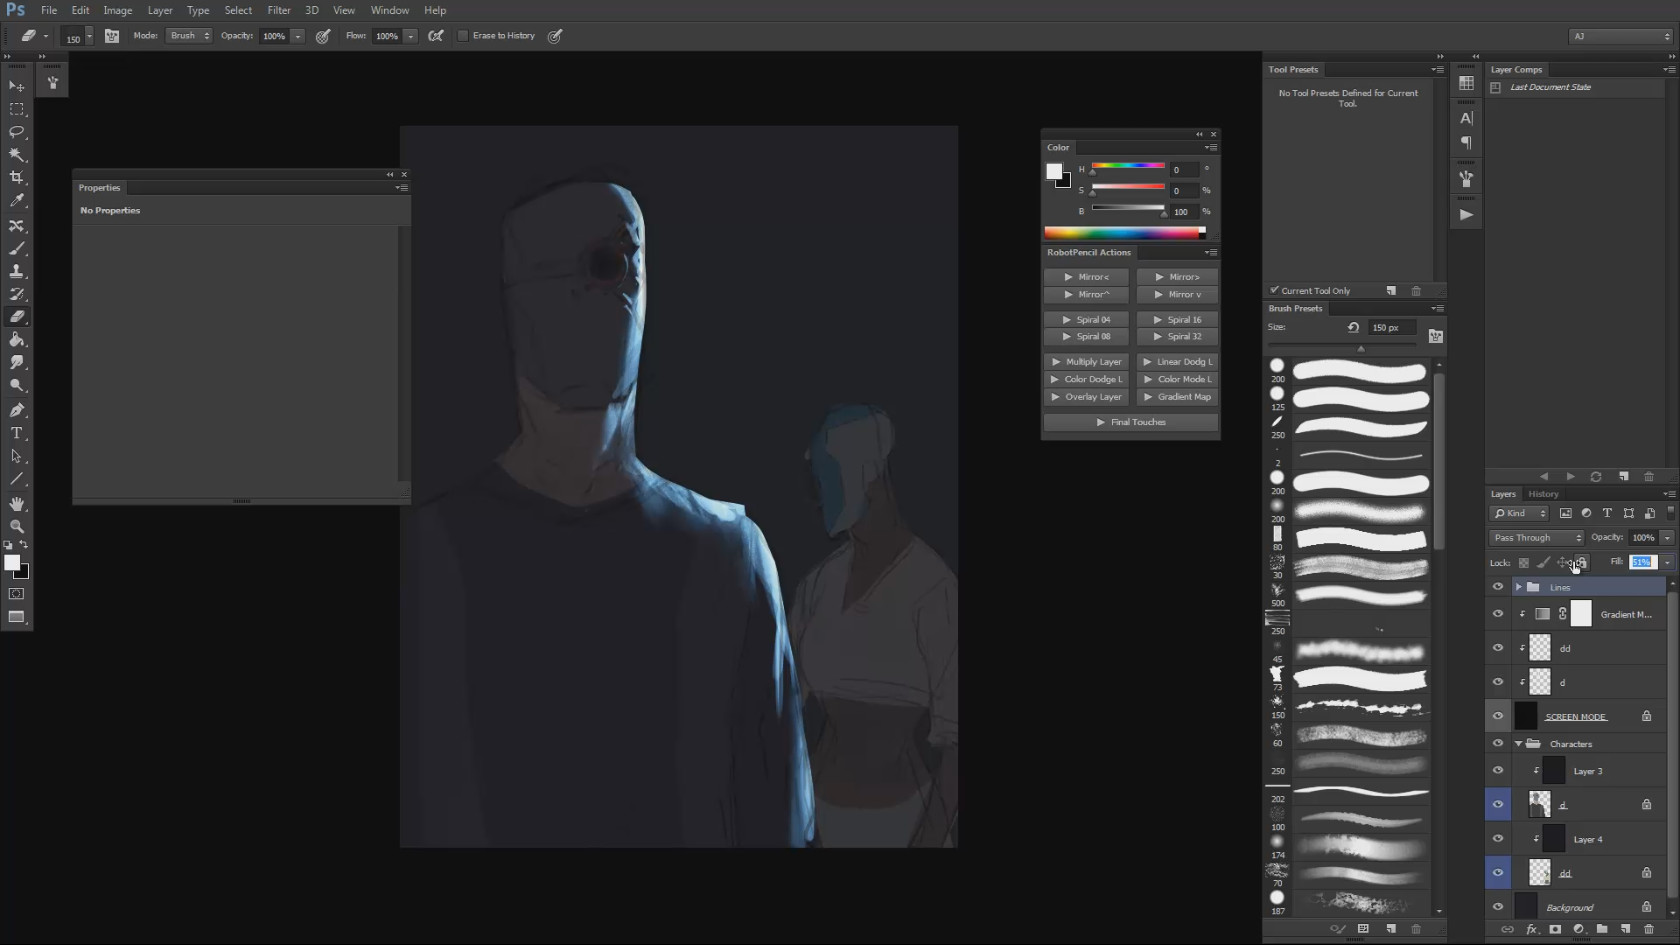Open the Filter menu
This screenshot has width=1680, height=945.
[279, 10]
